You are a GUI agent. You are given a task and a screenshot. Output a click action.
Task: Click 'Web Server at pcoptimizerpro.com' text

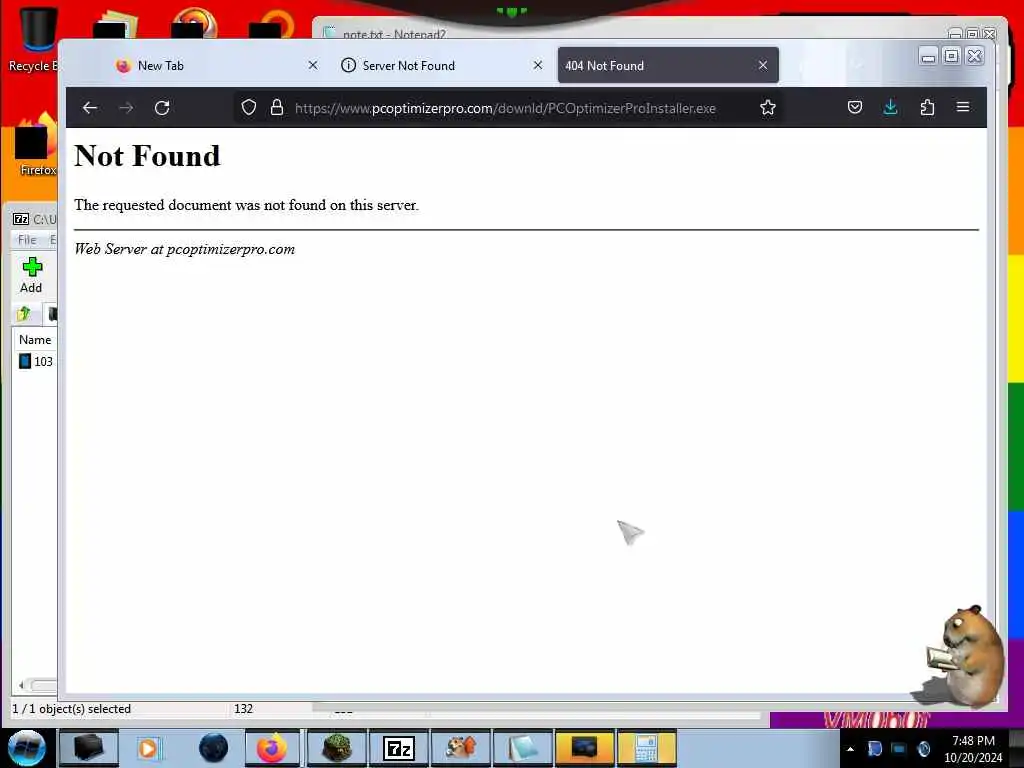pos(185,249)
